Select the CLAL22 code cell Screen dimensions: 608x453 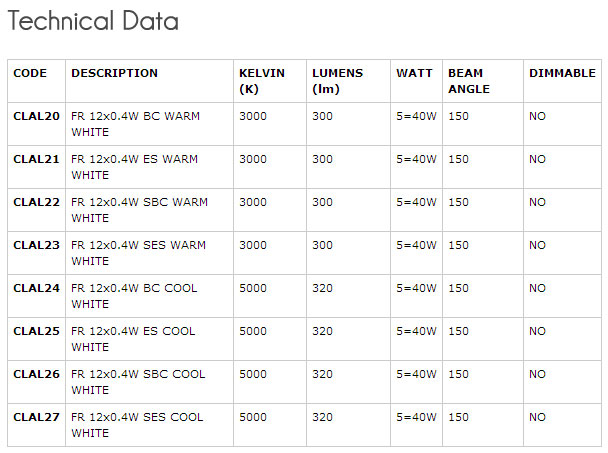36,202
